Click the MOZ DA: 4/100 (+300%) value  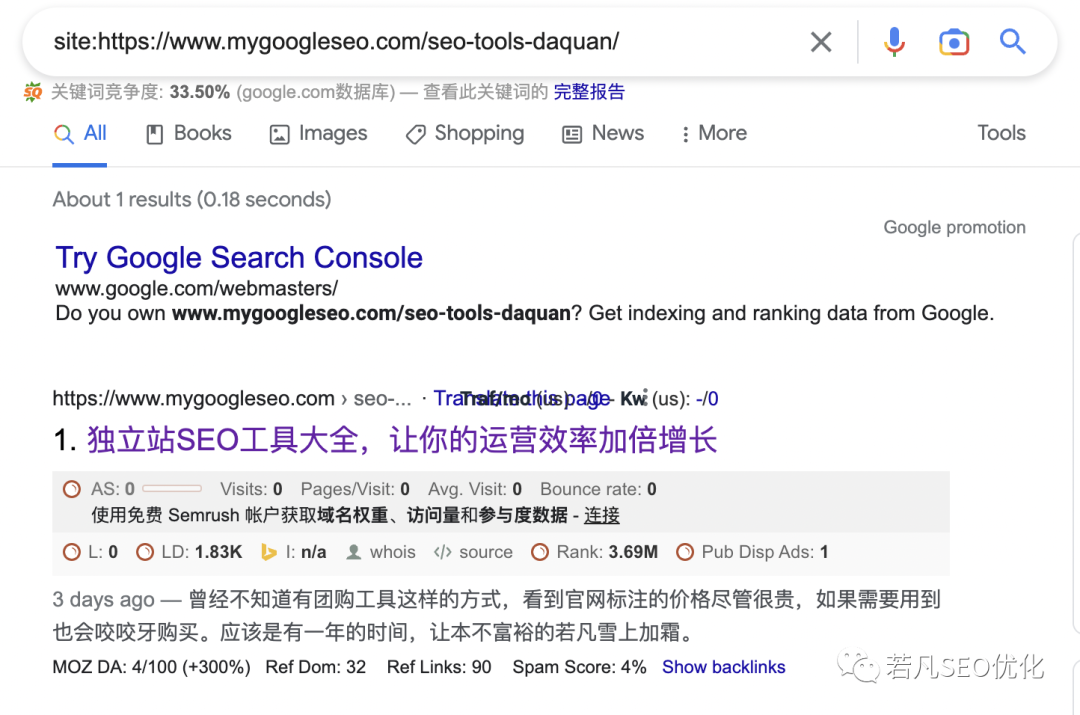[152, 667]
